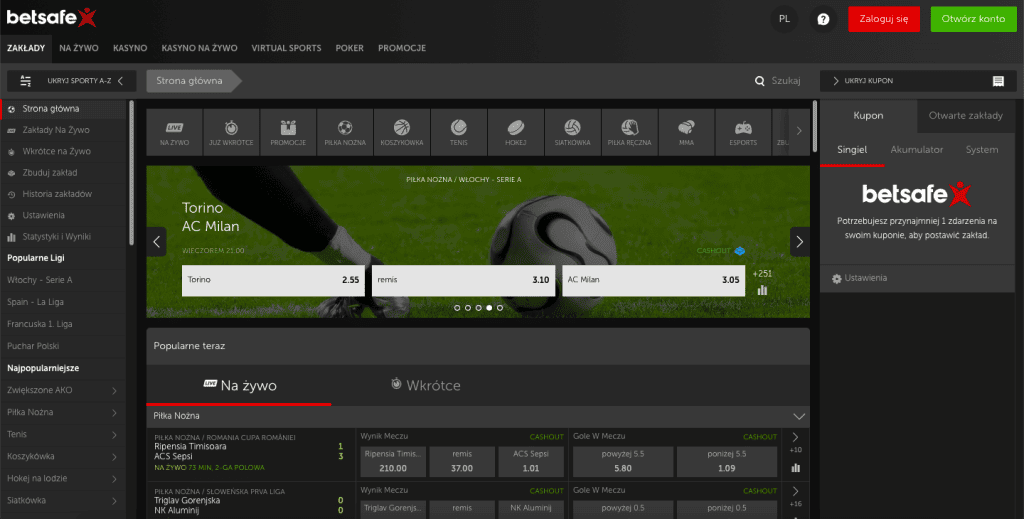The height and width of the screenshot is (519, 1024).
Task: Select the Tenis ball tile
Action: coord(458,133)
